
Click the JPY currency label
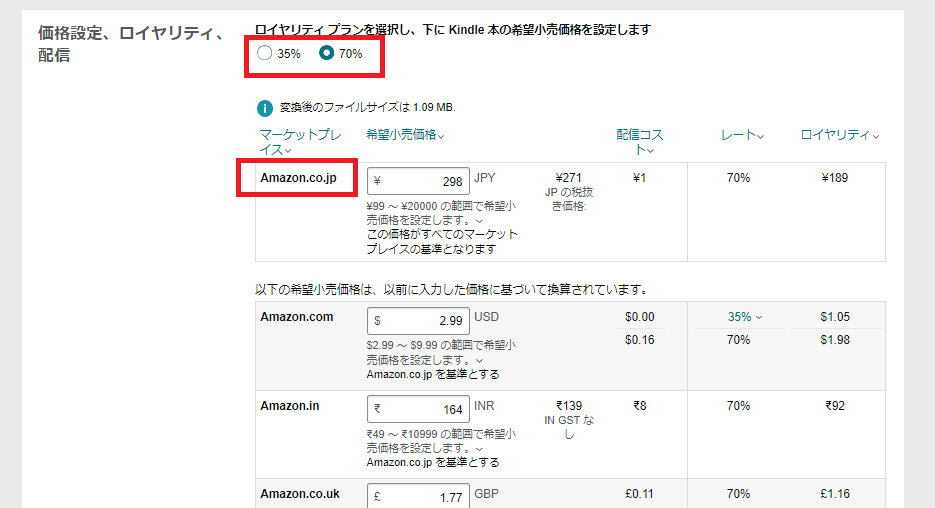[x=485, y=178]
